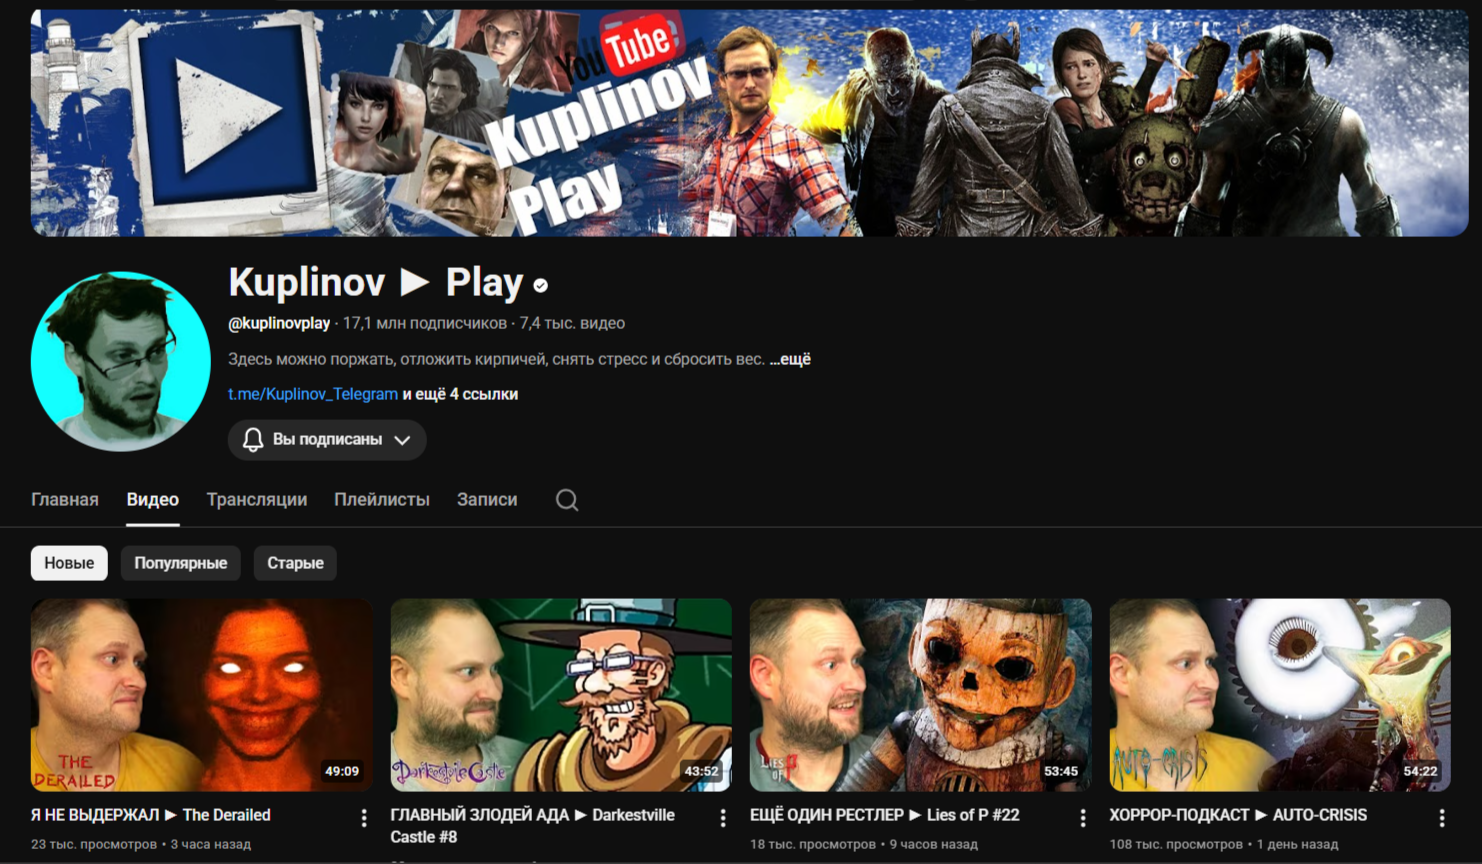Image resolution: width=1482 pixels, height=864 pixels.
Task: Play the AUTO-CRISIS video thumbnail
Action: click(1280, 695)
